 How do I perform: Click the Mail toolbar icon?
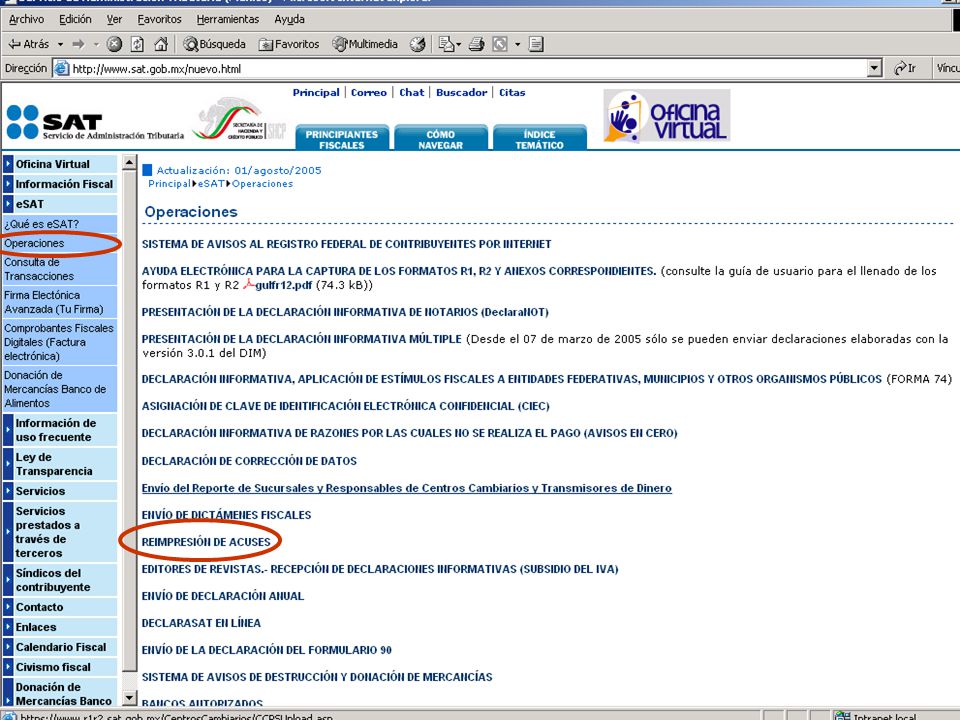click(446, 44)
